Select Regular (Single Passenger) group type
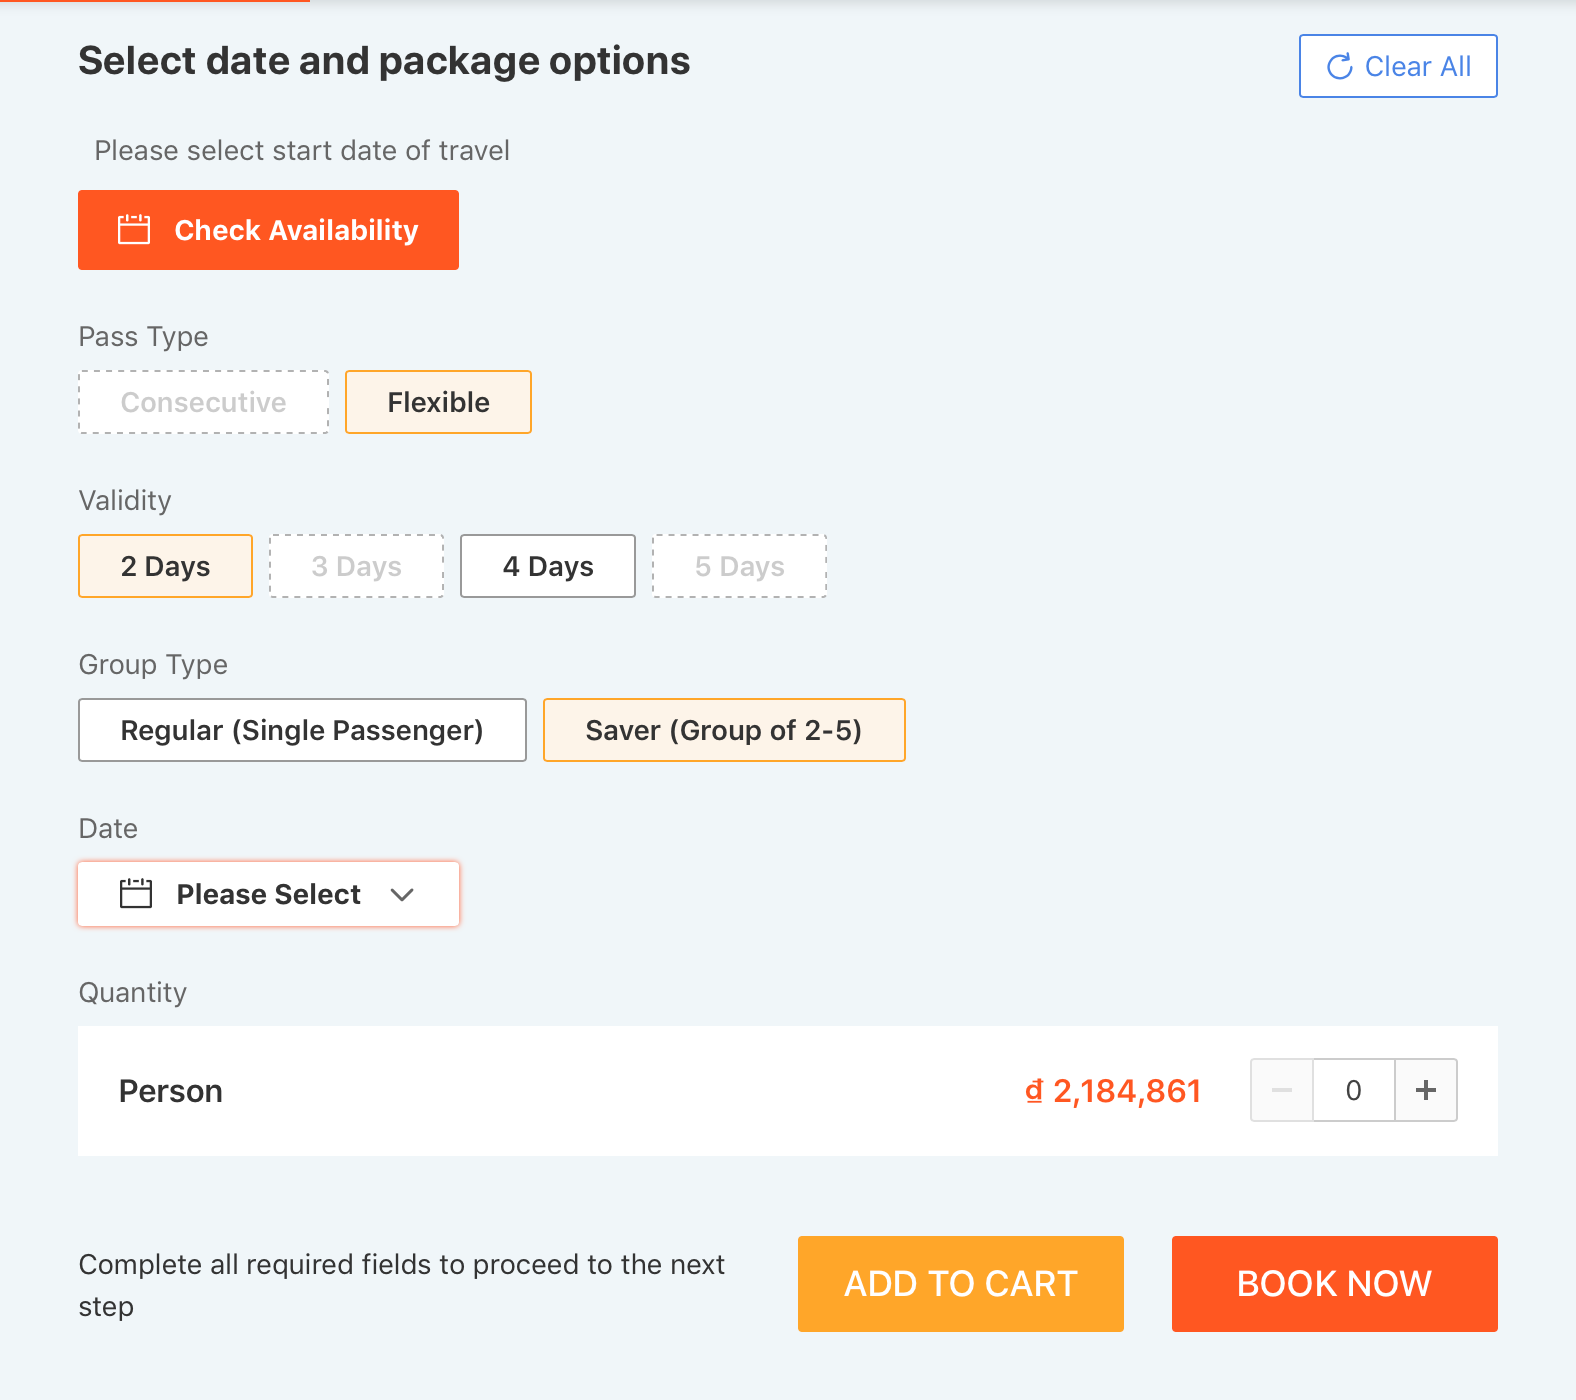 302,730
